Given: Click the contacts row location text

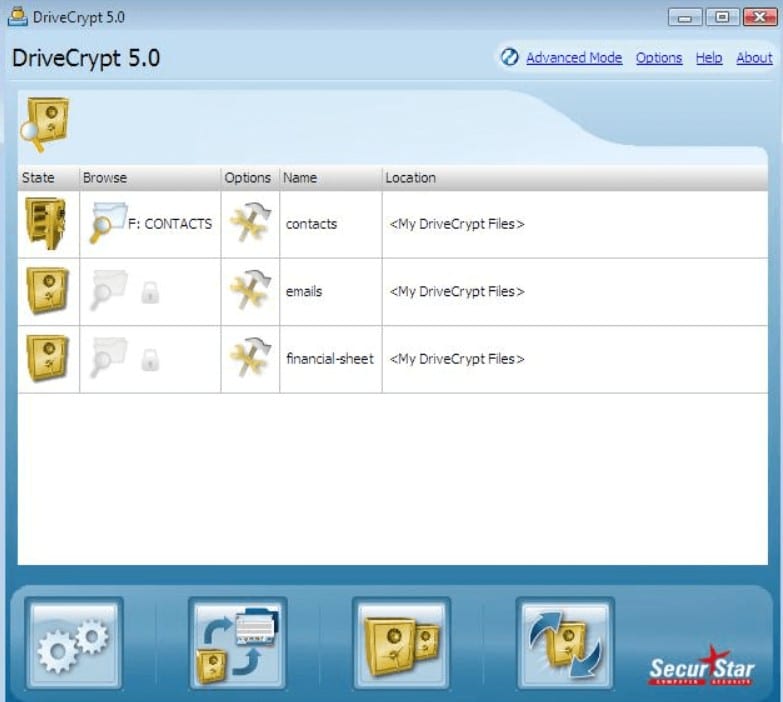Looking at the screenshot, I should [x=457, y=224].
